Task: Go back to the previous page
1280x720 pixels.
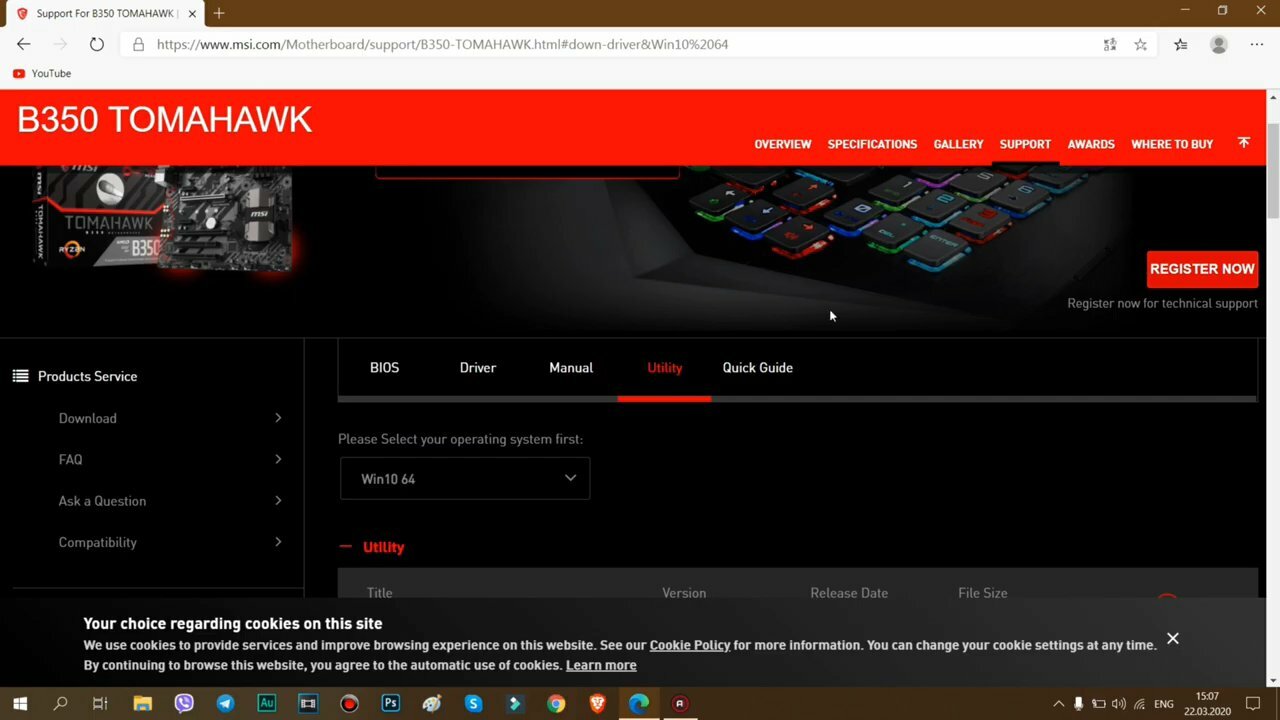Action: 24,44
